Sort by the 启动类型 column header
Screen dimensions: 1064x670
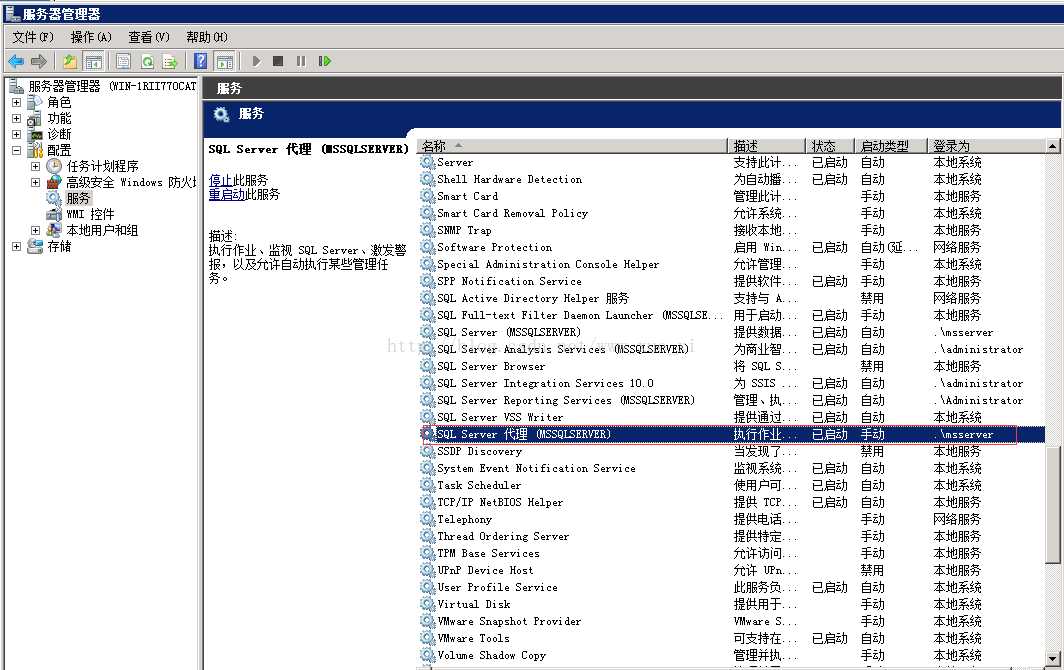click(x=890, y=146)
